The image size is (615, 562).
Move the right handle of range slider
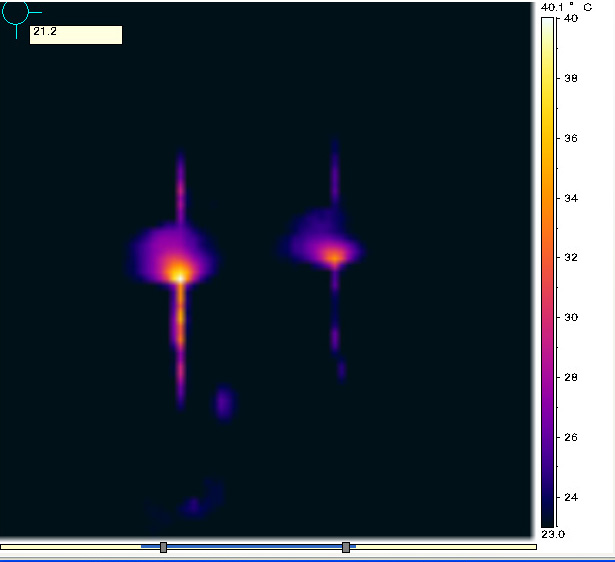(346, 547)
